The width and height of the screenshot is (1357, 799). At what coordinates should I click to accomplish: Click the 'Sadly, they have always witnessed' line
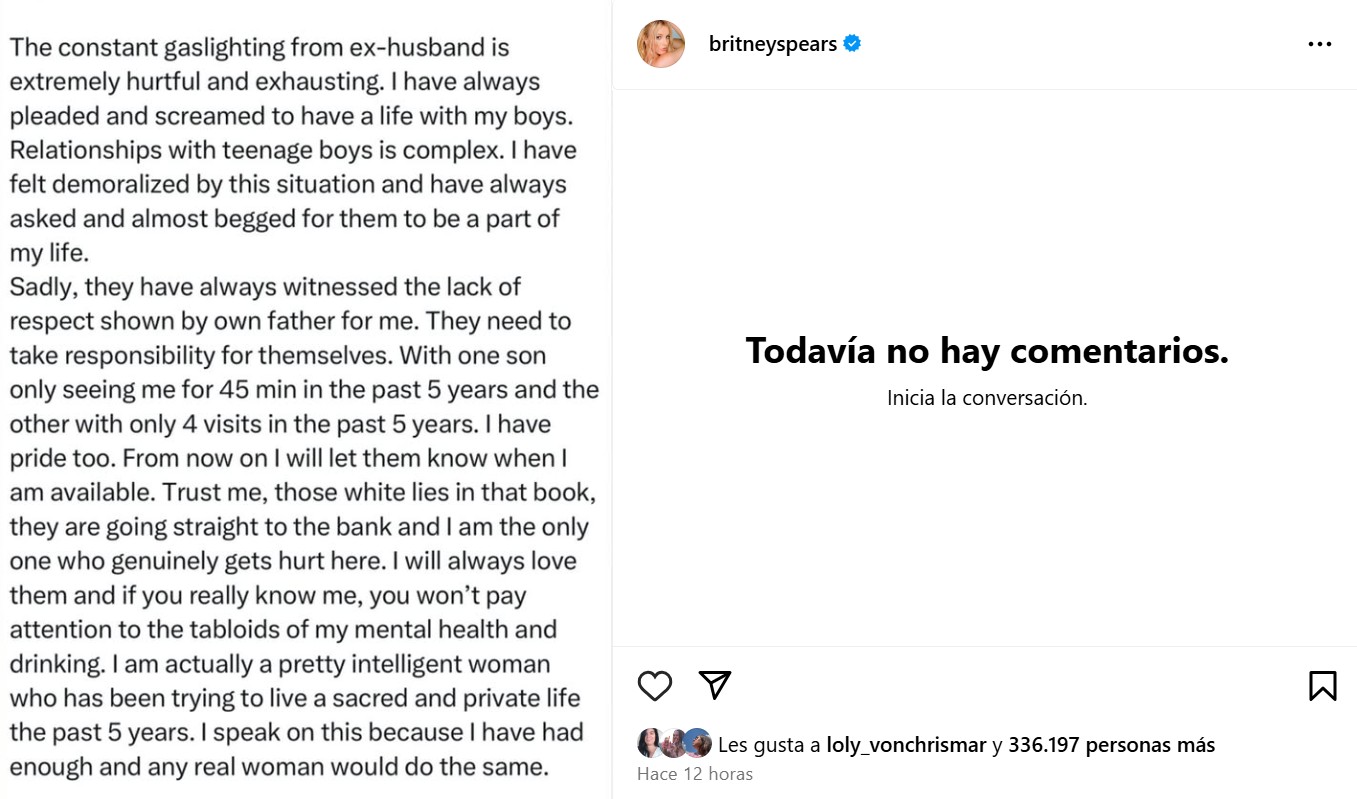click(x=265, y=287)
